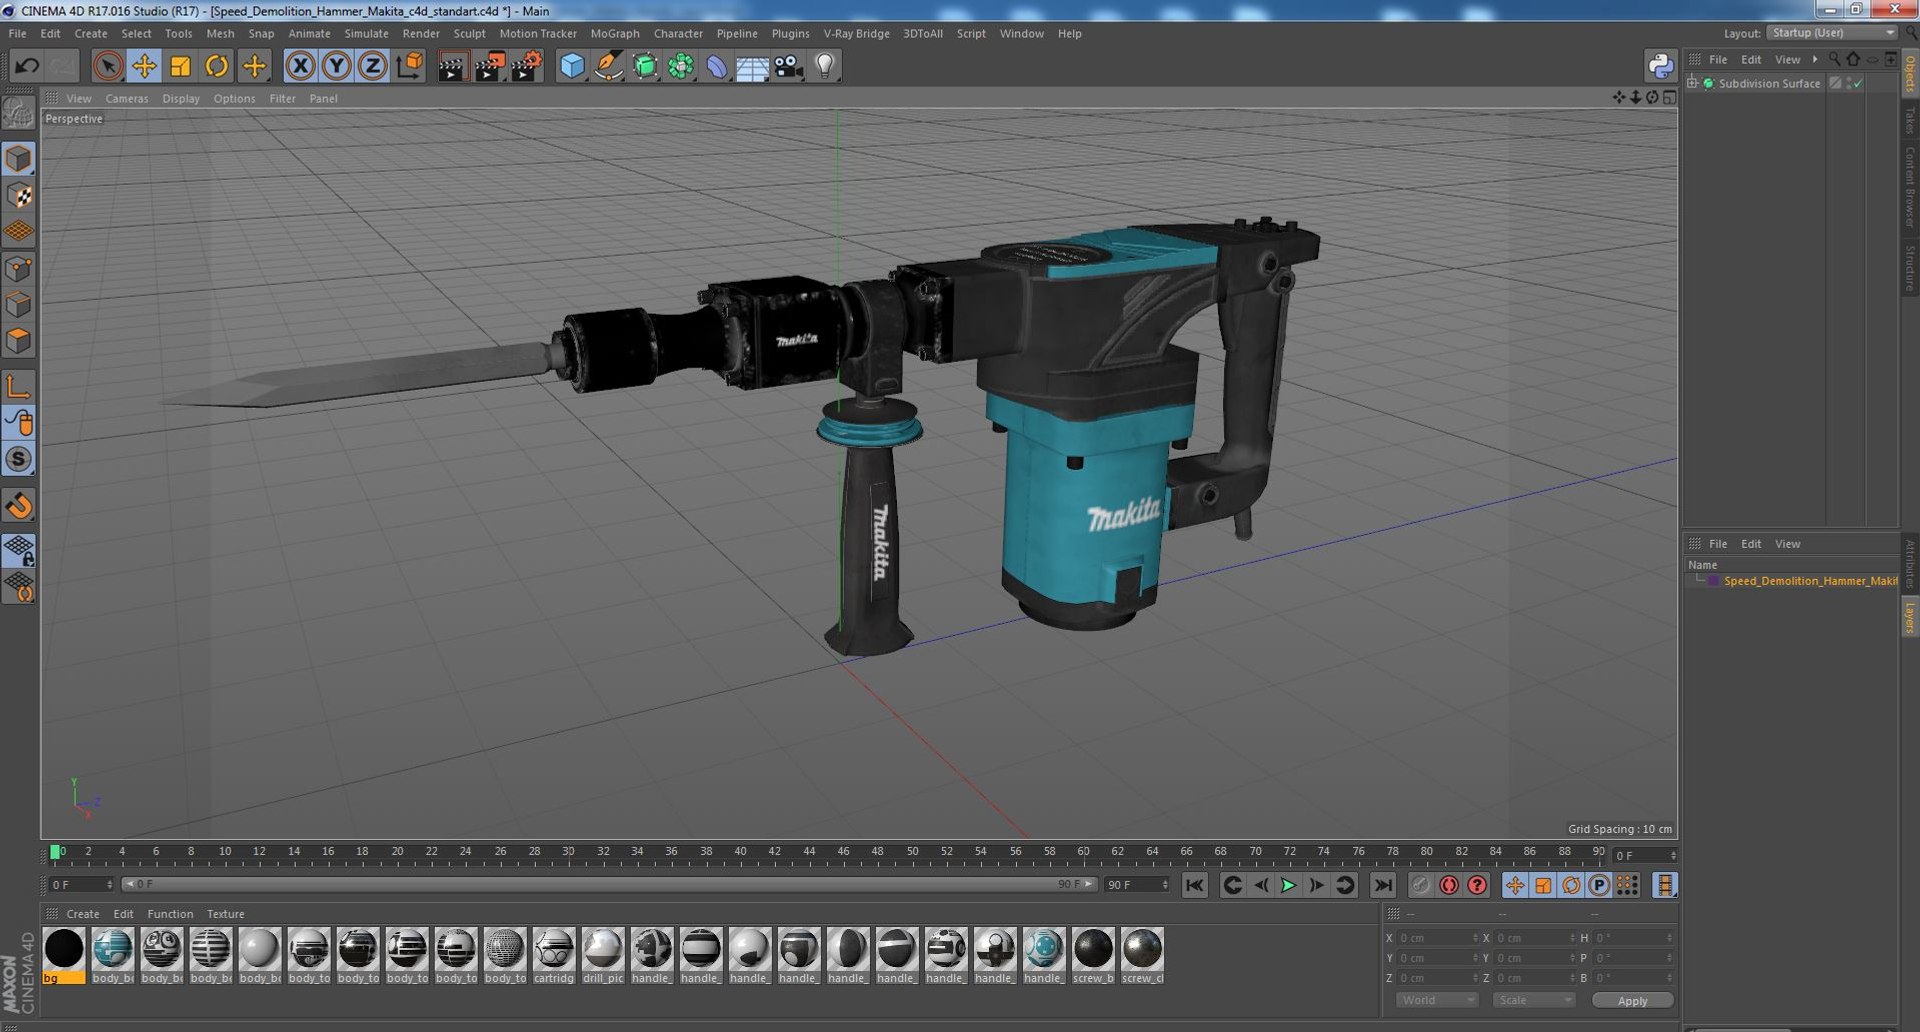Viewport: 1920px width, 1032px height.
Task: Open the Sculpt menu
Action: 469,33
